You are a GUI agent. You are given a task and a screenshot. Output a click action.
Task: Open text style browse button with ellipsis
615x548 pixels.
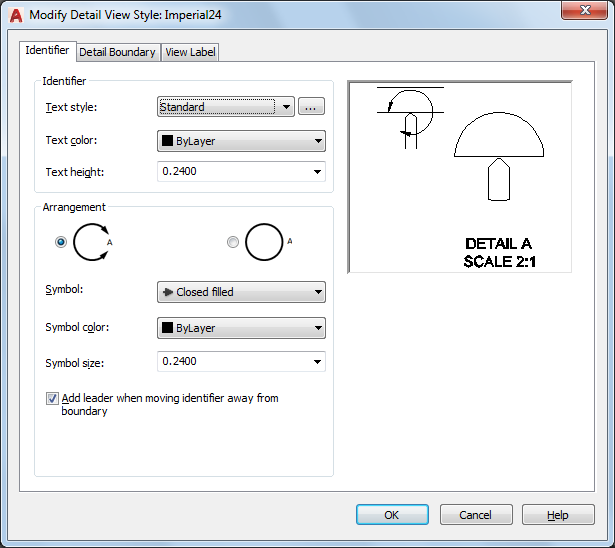point(311,107)
